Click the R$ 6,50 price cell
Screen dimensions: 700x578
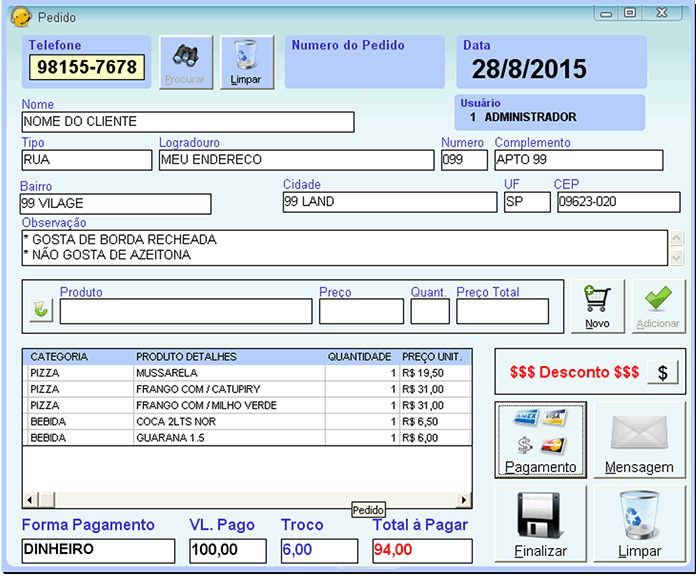coord(435,422)
